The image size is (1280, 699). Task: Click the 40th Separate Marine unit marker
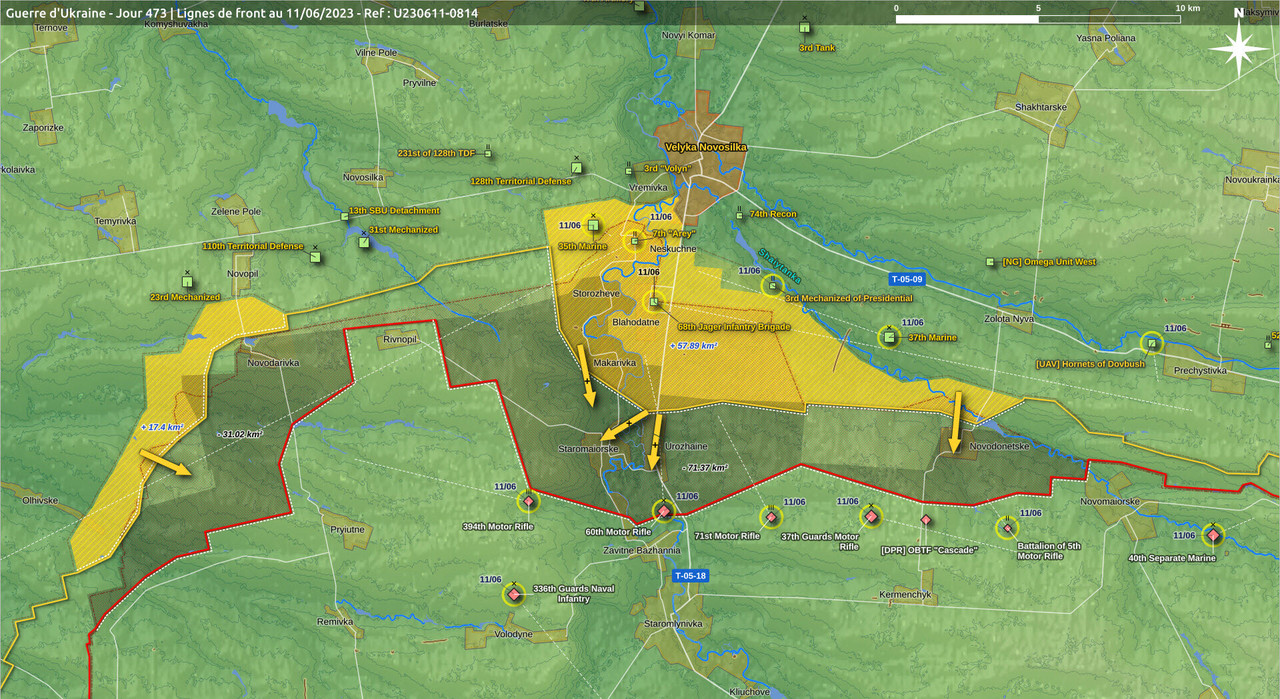click(x=1213, y=536)
